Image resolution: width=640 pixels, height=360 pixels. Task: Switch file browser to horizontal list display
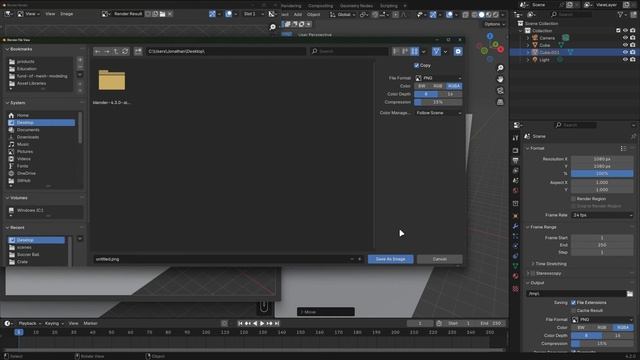pyautogui.click(x=405, y=51)
